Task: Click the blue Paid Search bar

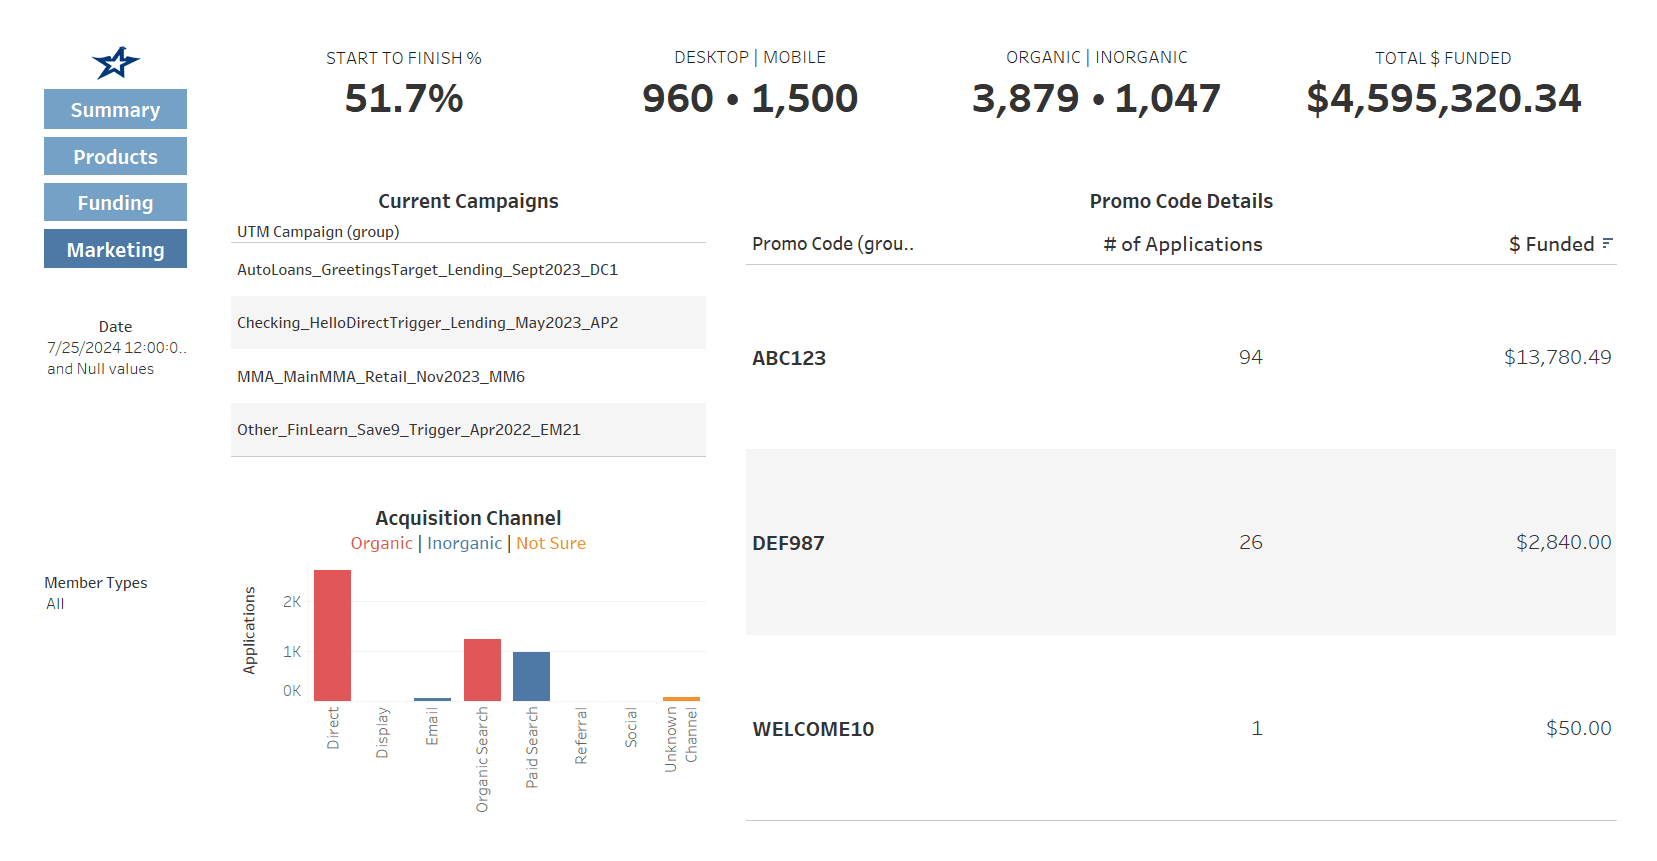Action: pos(531,676)
